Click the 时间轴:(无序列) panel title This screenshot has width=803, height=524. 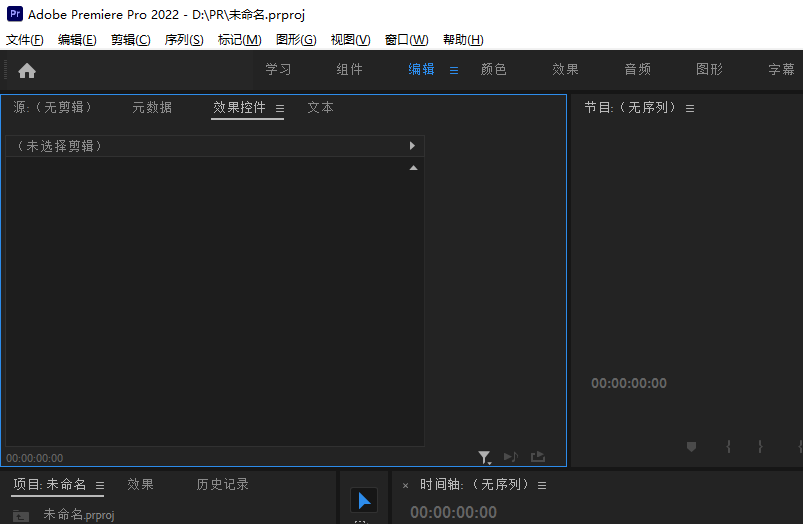click(475, 485)
